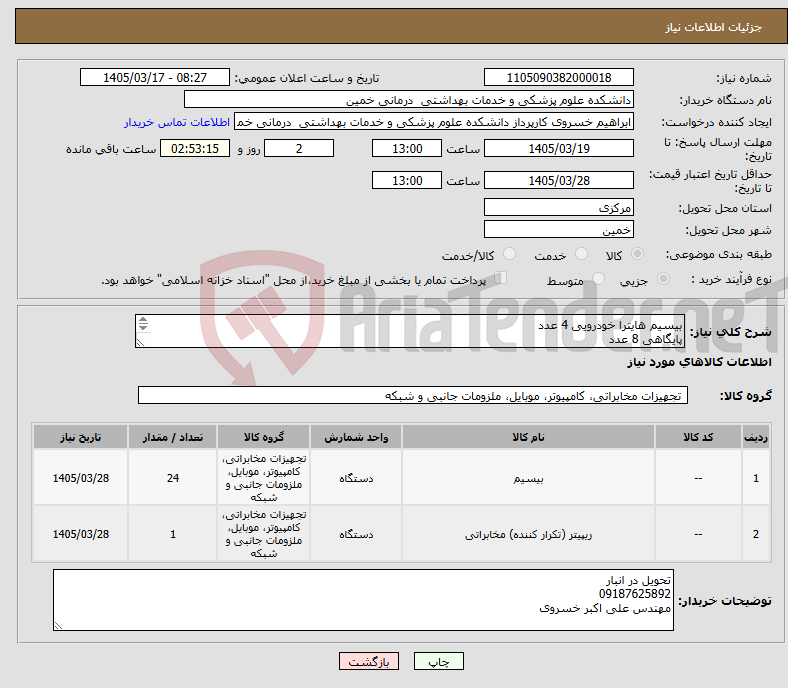Viewport: 788px width, 688px height.
Task: Select the خدمت radio button
Action: pos(581,254)
